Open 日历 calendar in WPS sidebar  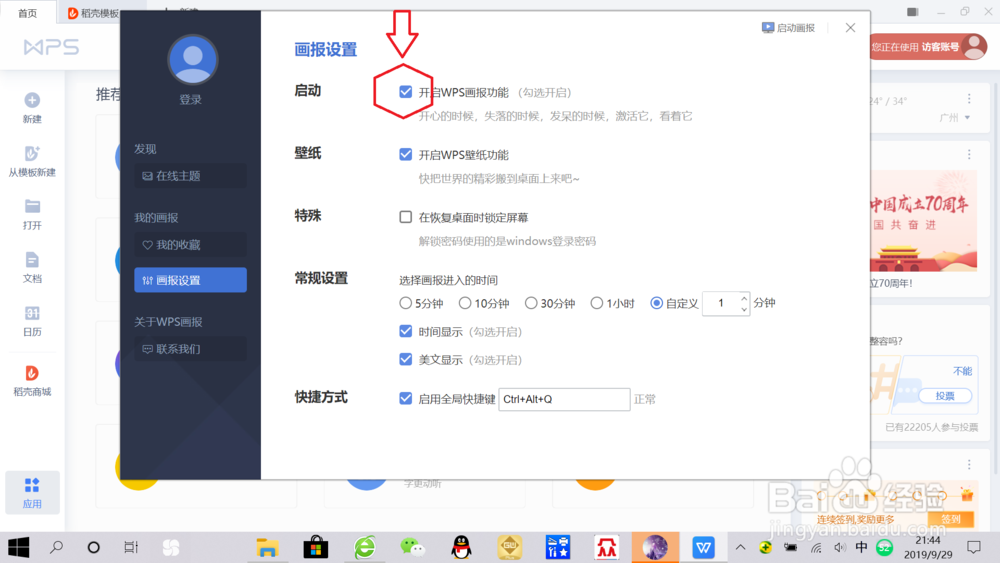[x=32, y=321]
